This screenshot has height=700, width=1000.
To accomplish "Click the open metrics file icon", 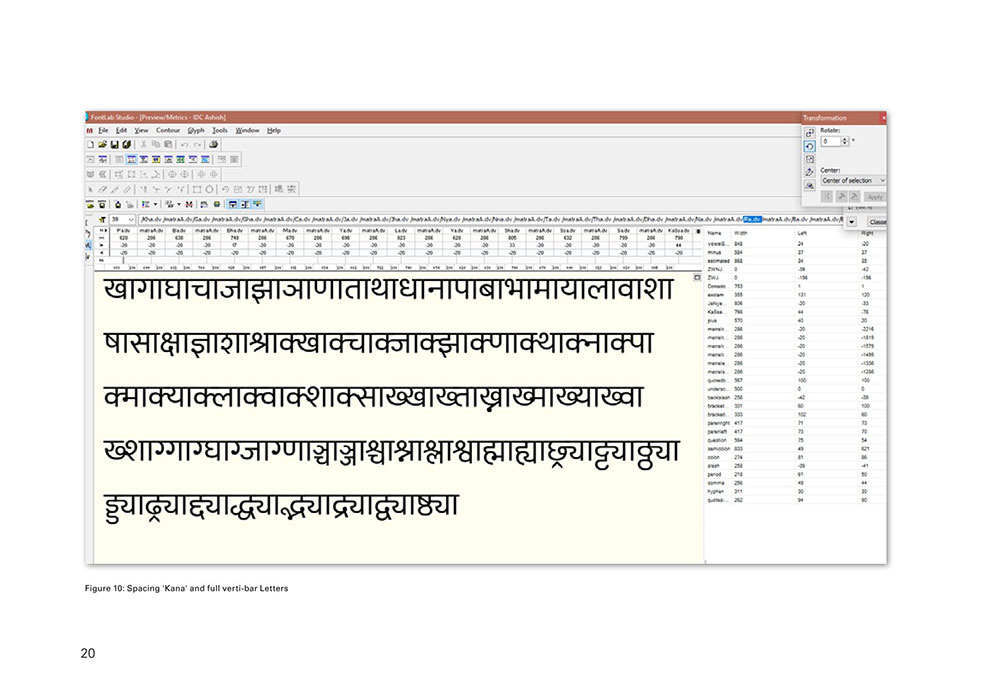I will [x=91, y=205].
